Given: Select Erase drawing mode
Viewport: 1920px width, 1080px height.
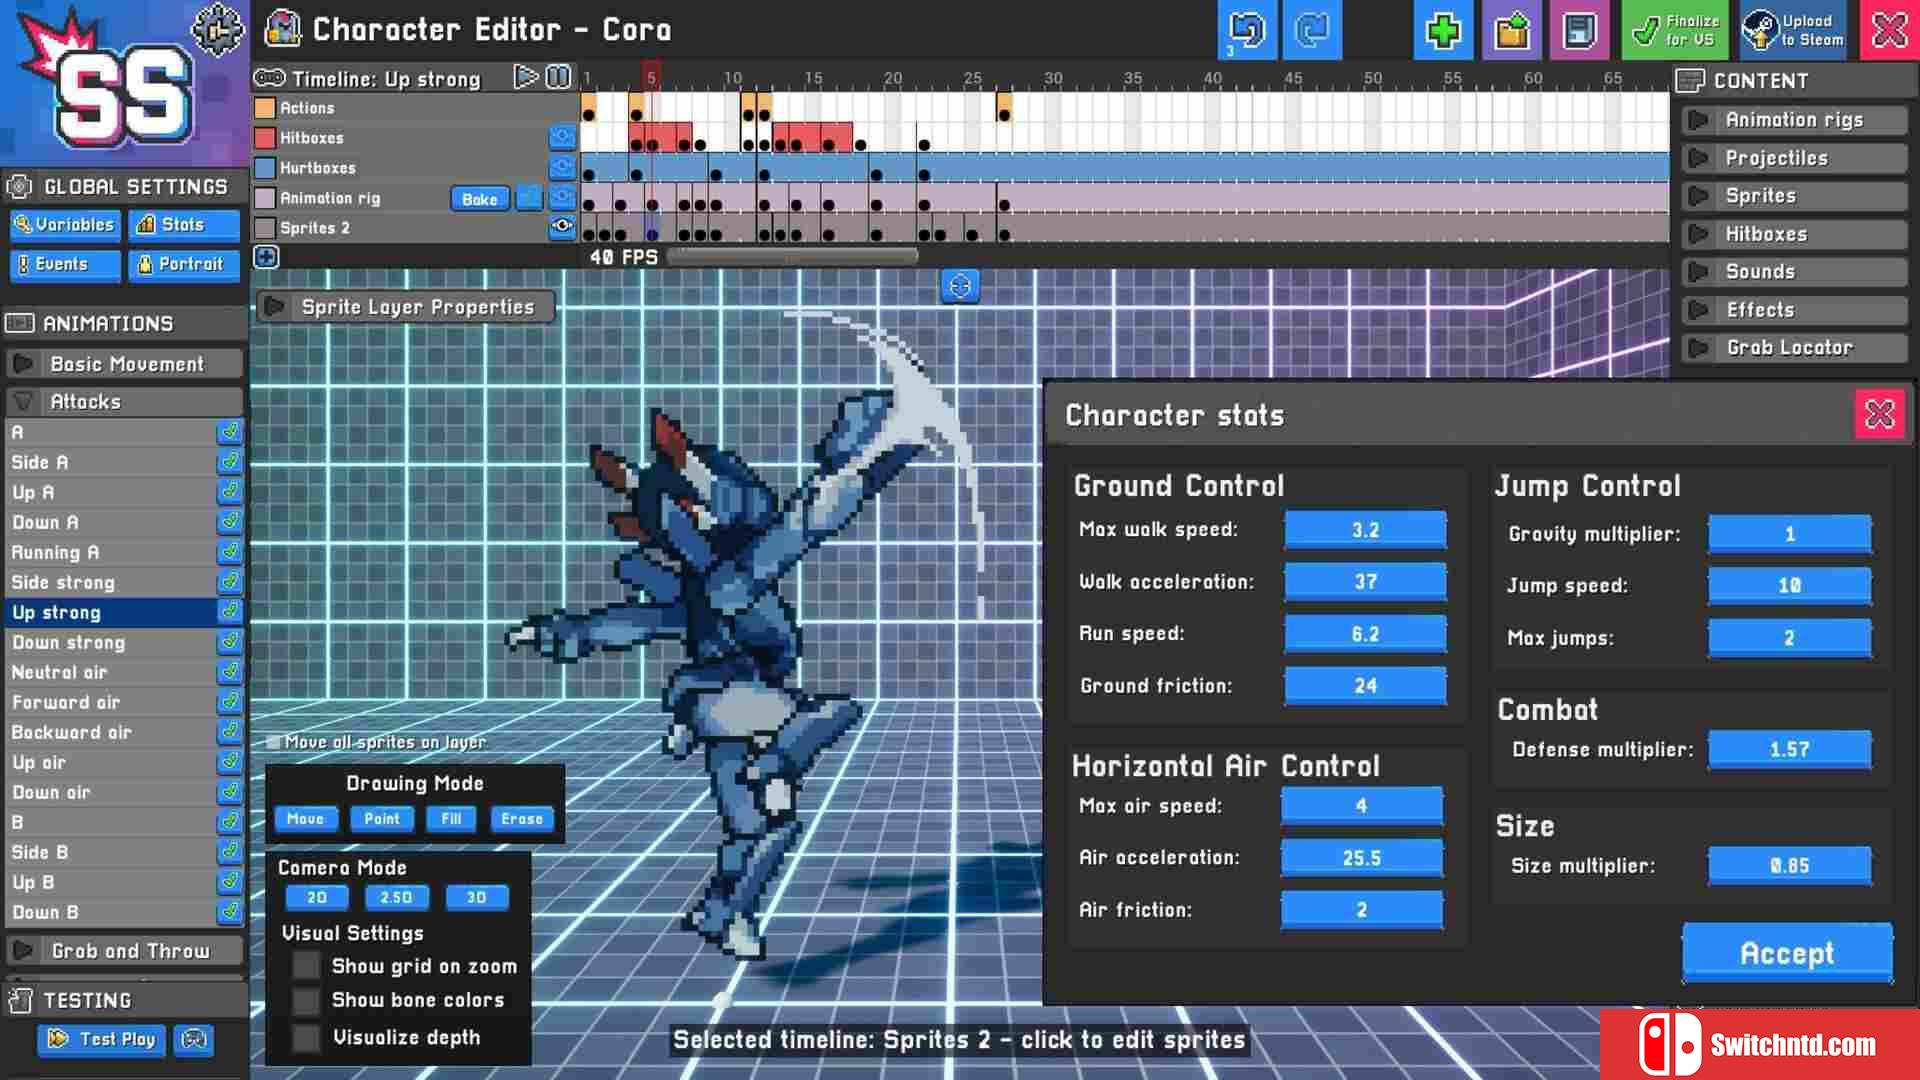Looking at the screenshot, I should [522, 819].
